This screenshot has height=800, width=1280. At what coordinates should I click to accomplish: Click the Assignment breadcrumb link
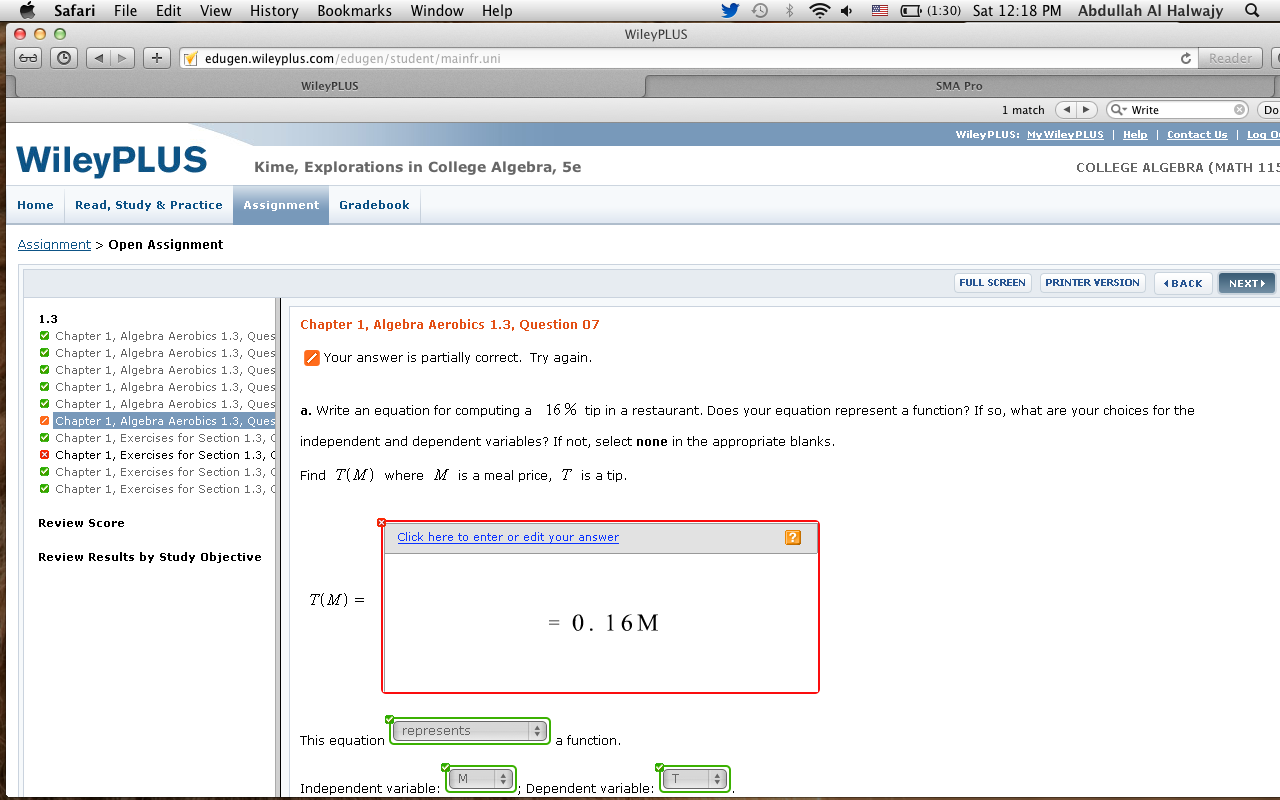[x=54, y=245]
